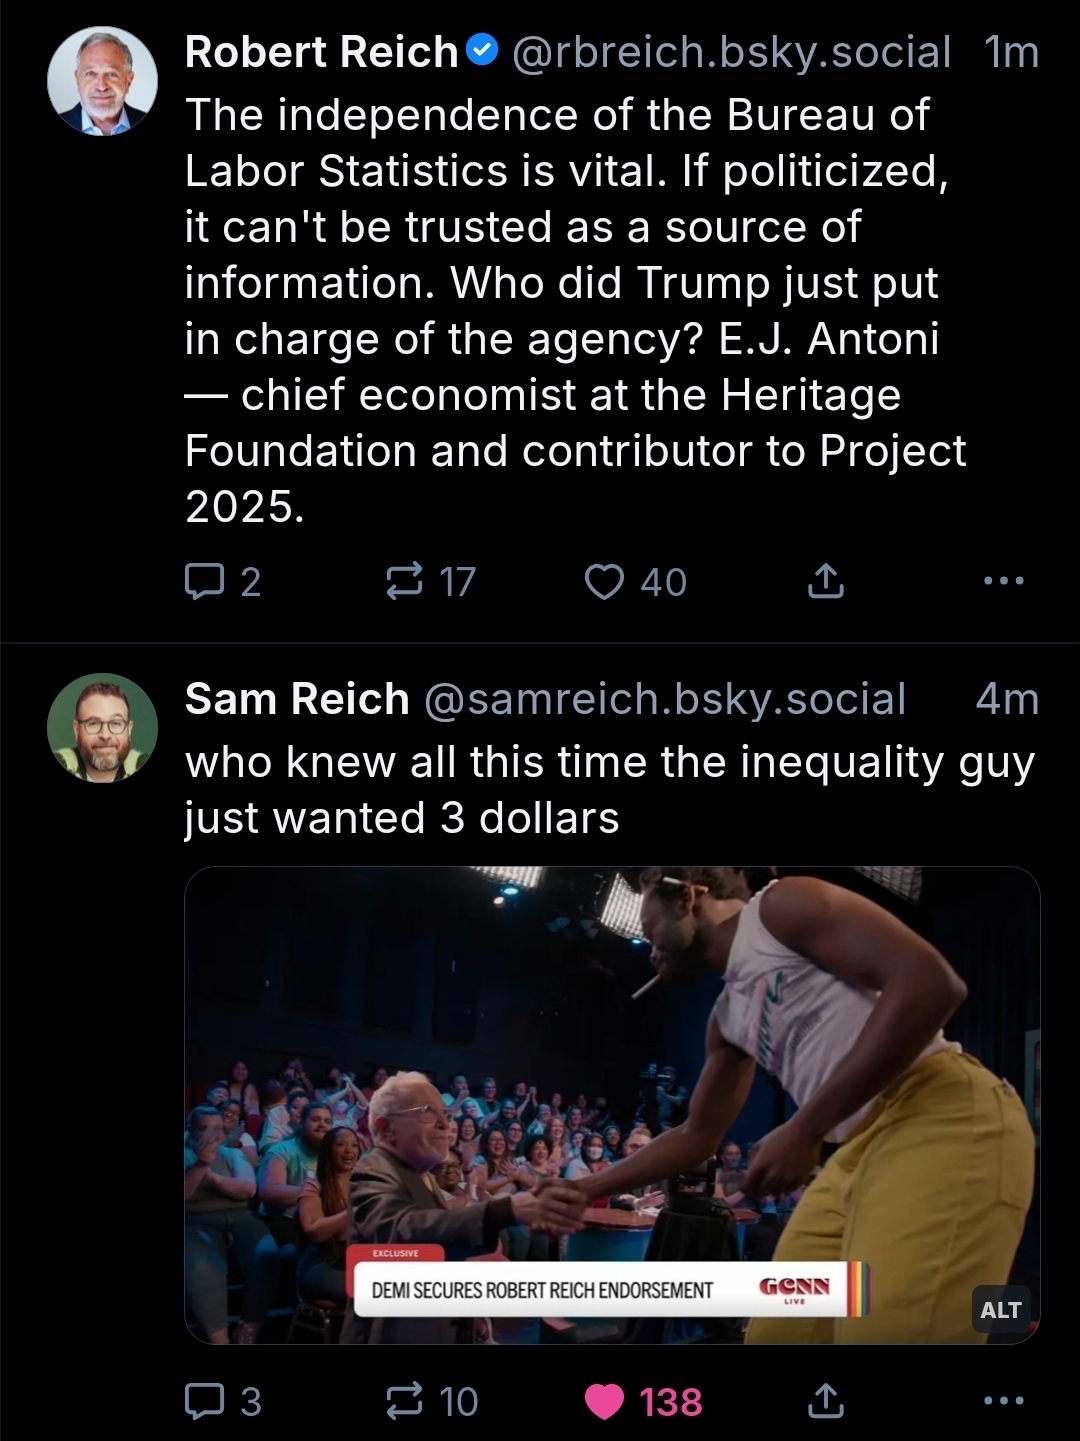Viewport: 1080px width, 1441px height.
Task: Open Sam Reich's profile avatar
Action: (102, 728)
